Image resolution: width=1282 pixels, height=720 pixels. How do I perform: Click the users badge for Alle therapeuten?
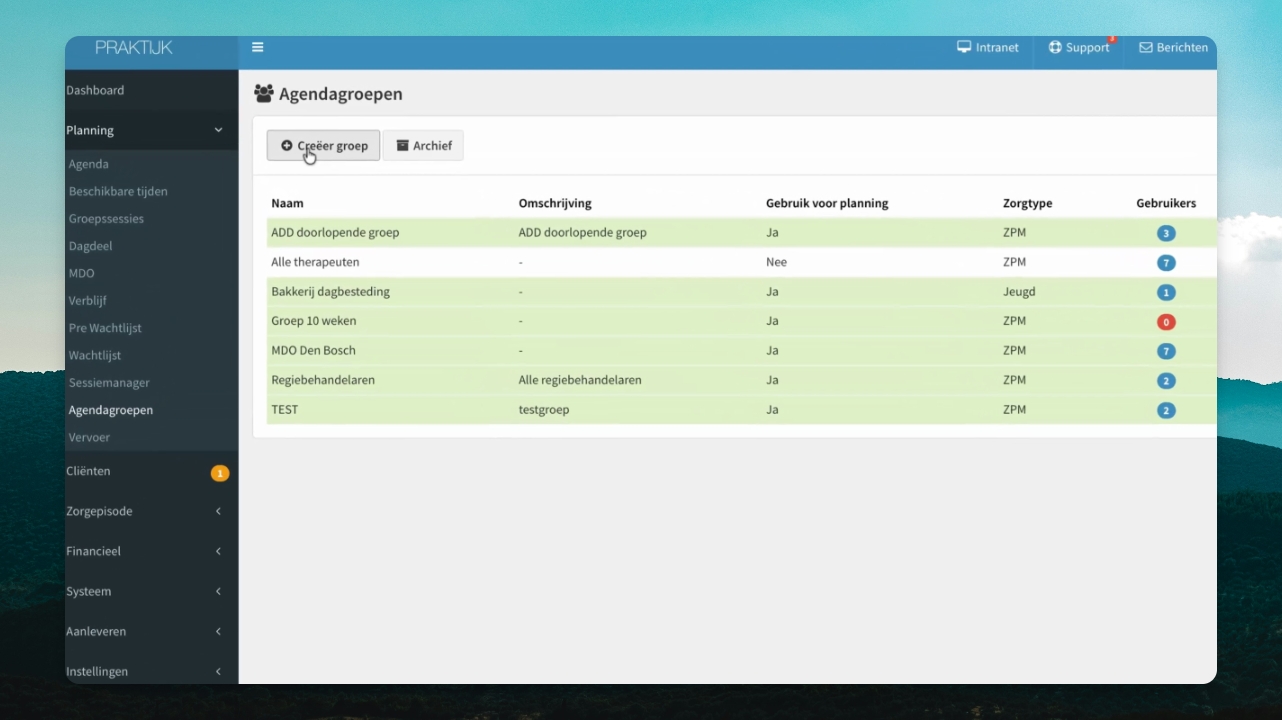point(1166,263)
